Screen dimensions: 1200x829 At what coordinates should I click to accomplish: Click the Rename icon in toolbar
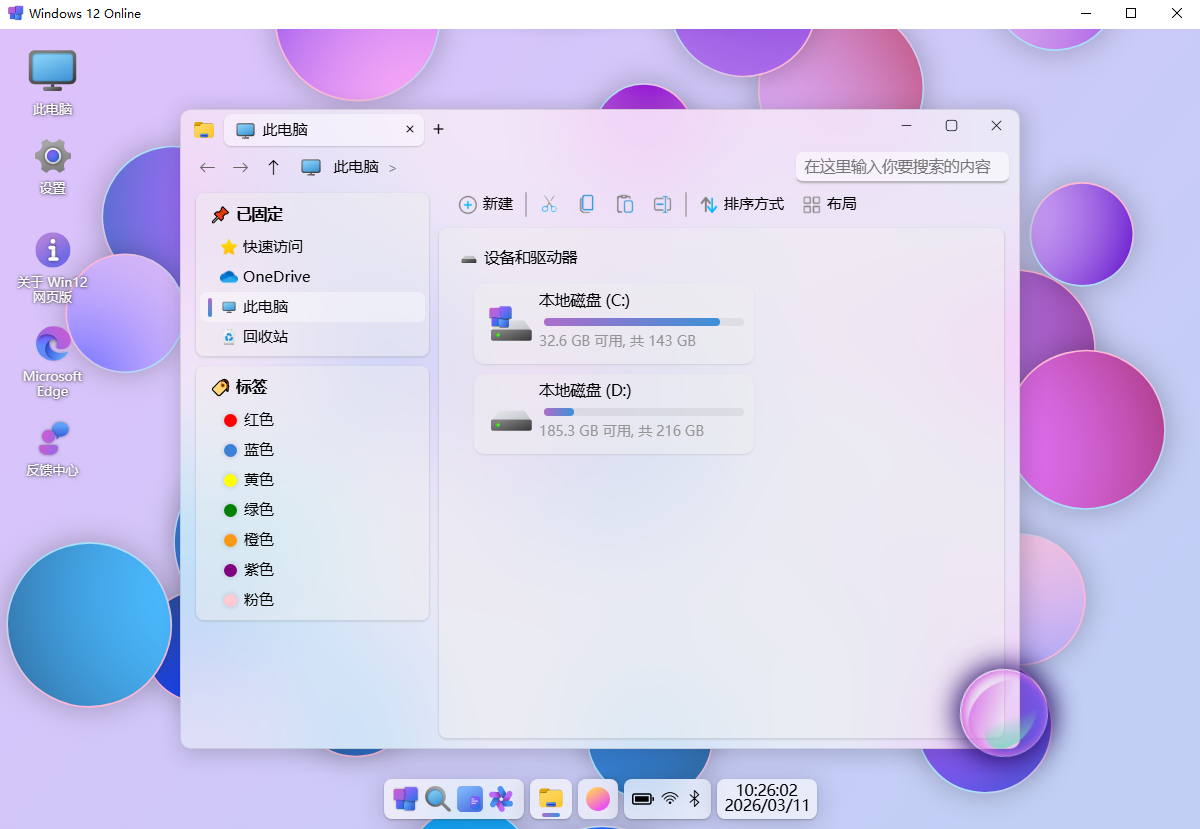(662, 204)
